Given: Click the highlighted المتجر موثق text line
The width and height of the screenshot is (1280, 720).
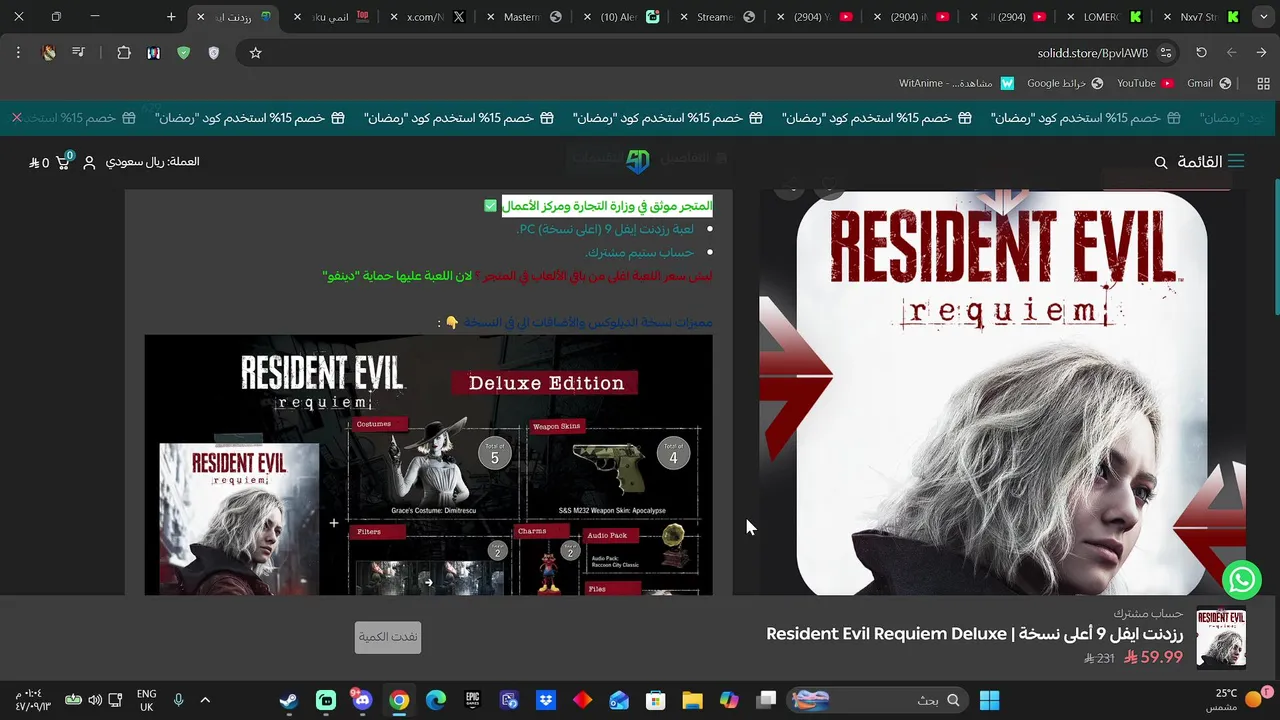Looking at the screenshot, I should (607, 206).
